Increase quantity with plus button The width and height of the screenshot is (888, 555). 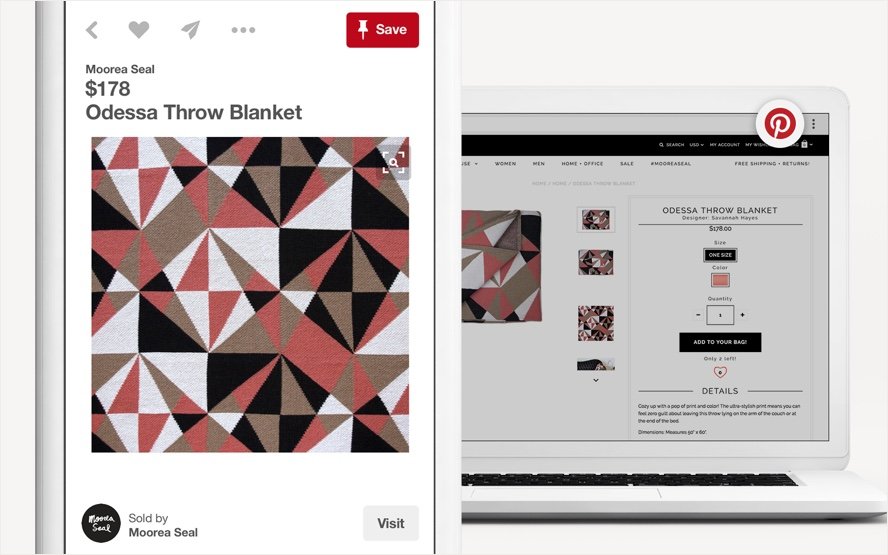(742, 315)
